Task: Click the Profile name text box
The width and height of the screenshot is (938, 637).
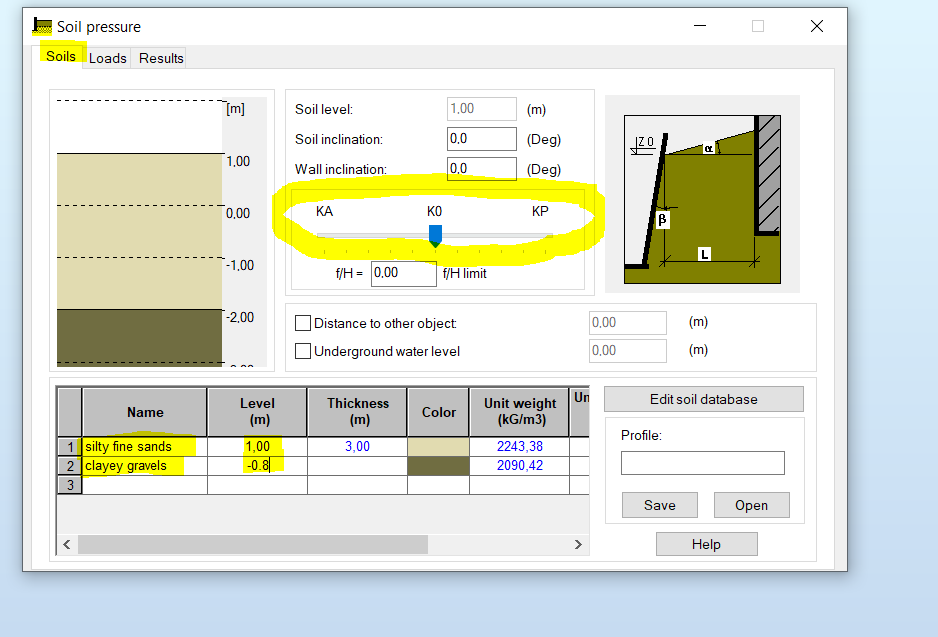Action: [x=702, y=463]
